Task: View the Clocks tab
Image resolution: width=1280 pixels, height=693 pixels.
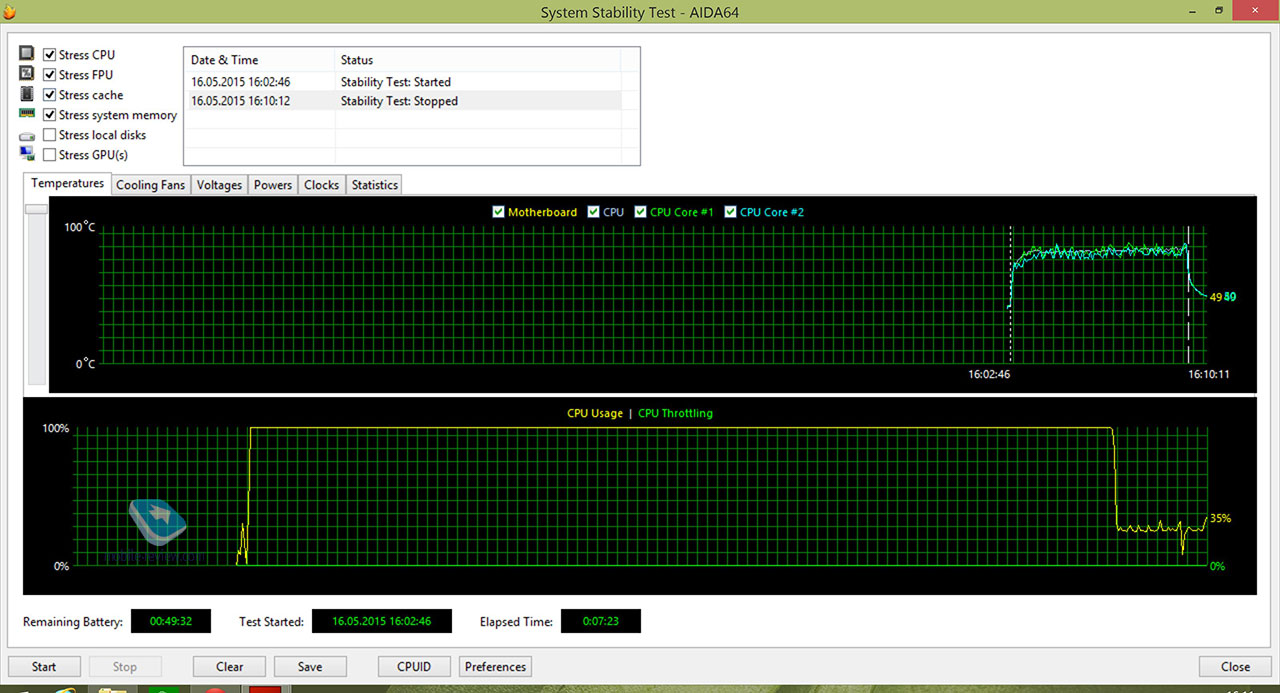Action: (322, 185)
